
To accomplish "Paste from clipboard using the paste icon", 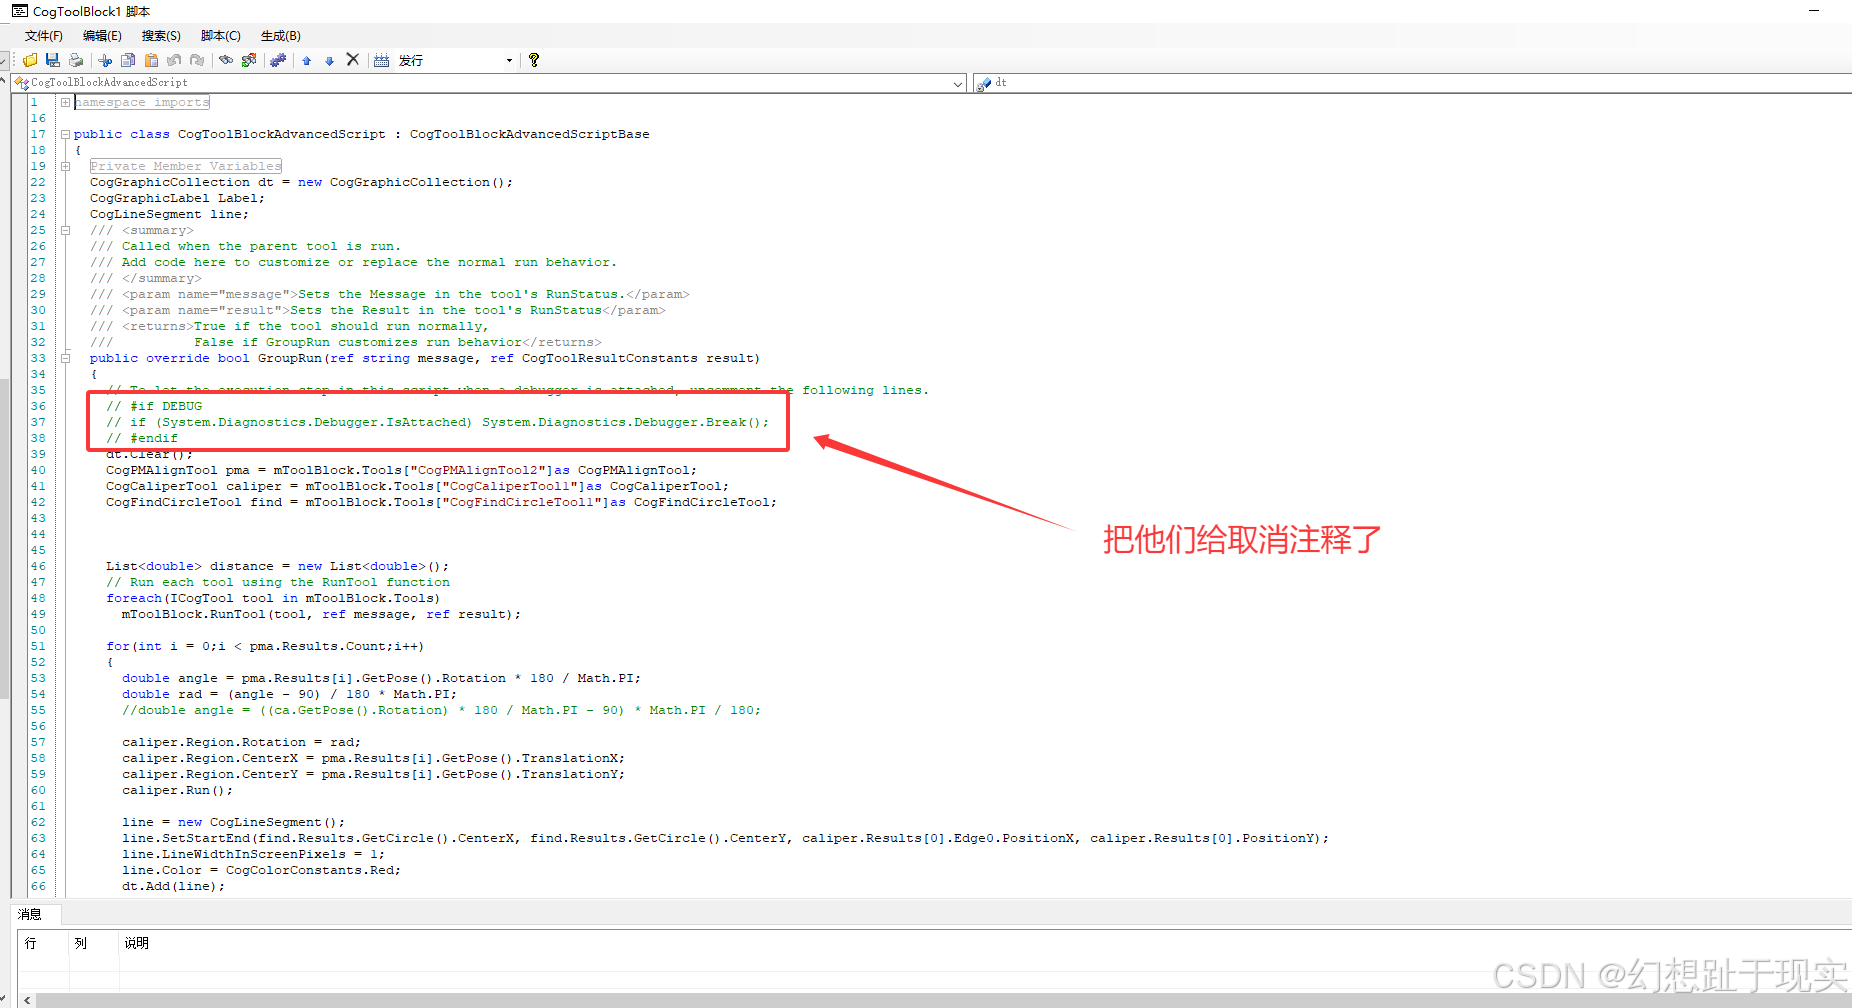I will click(x=151, y=60).
